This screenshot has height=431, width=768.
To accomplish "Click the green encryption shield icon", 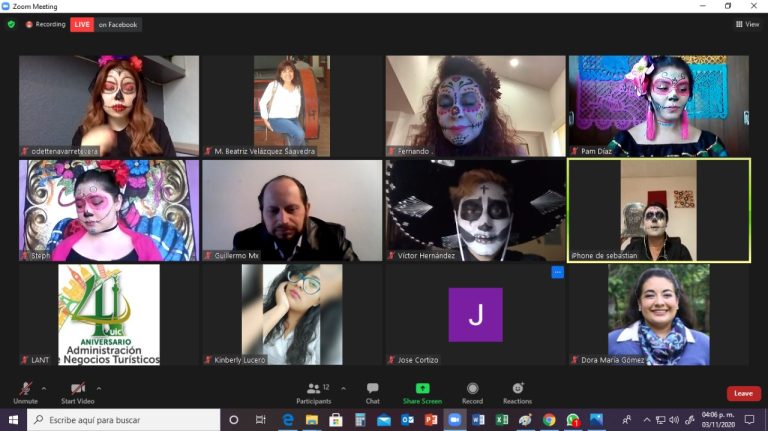I will 11,24.
